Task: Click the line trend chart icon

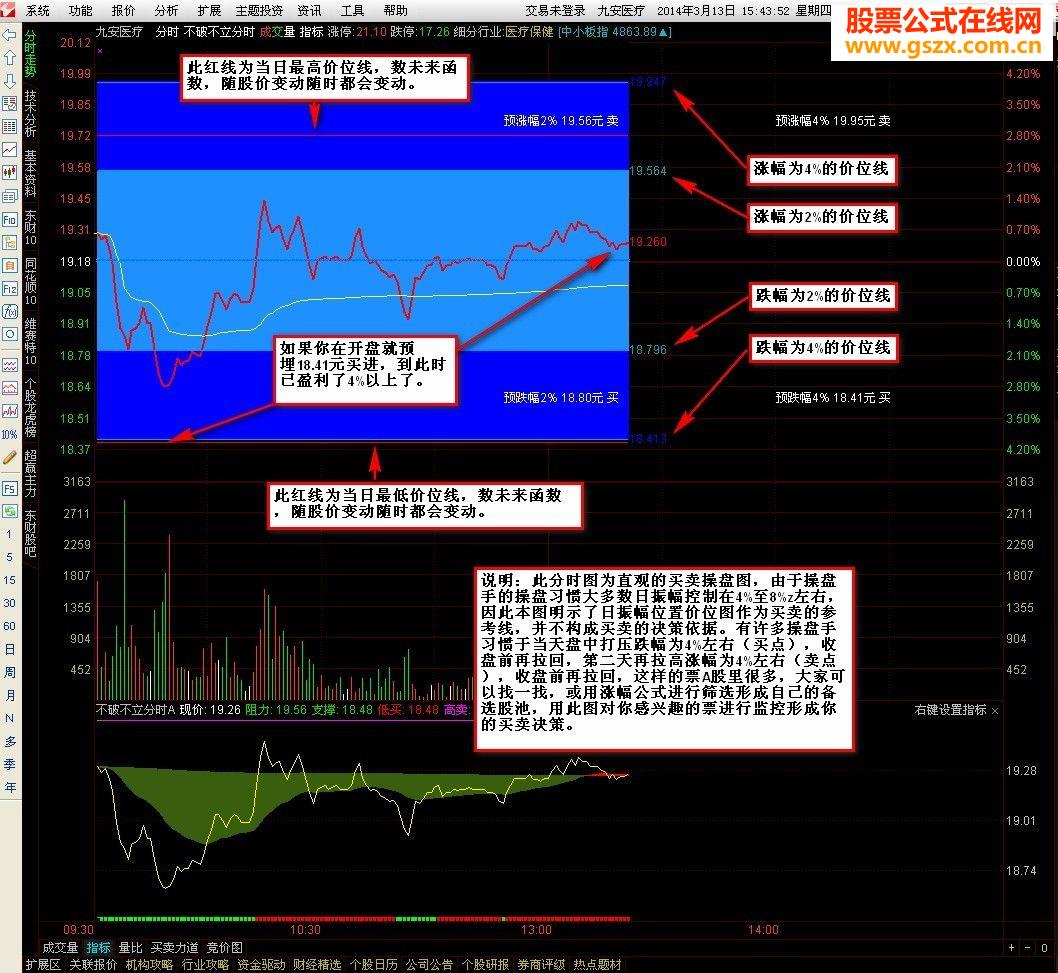Action: [9, 150]
